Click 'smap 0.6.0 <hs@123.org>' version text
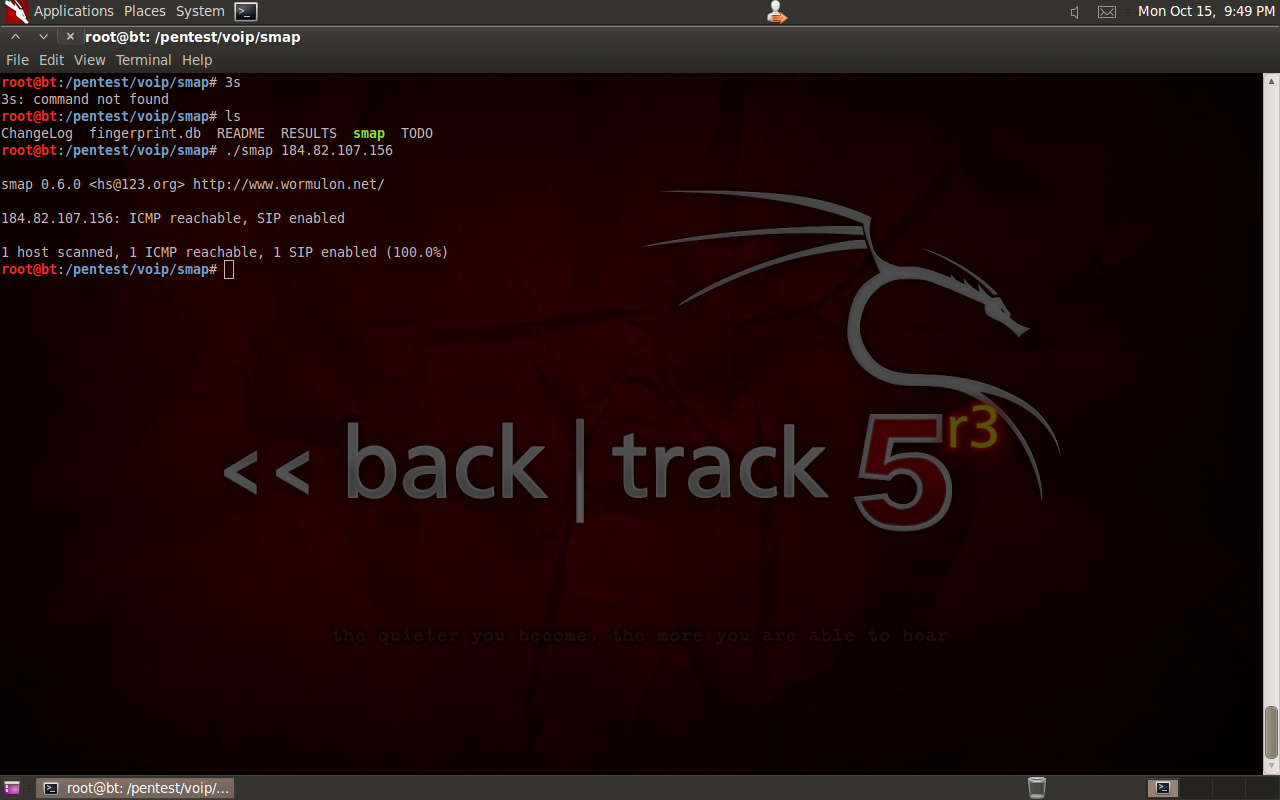This screenshot has height=800, width=1280. pyautogui.click(x=93, y=184)
